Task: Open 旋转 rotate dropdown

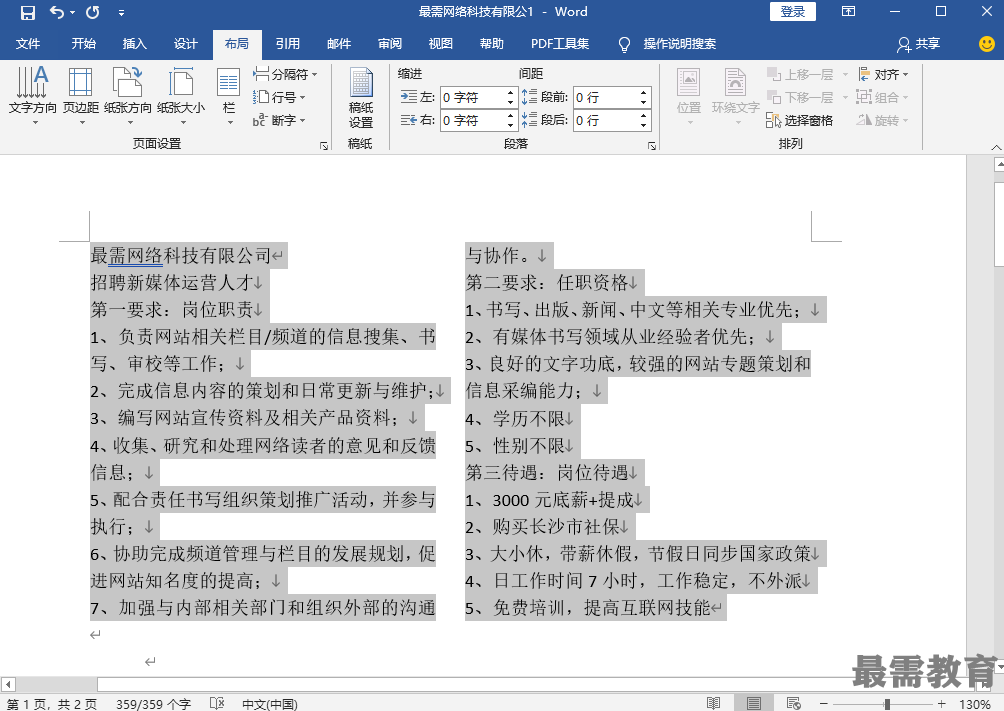Action: 883,120
